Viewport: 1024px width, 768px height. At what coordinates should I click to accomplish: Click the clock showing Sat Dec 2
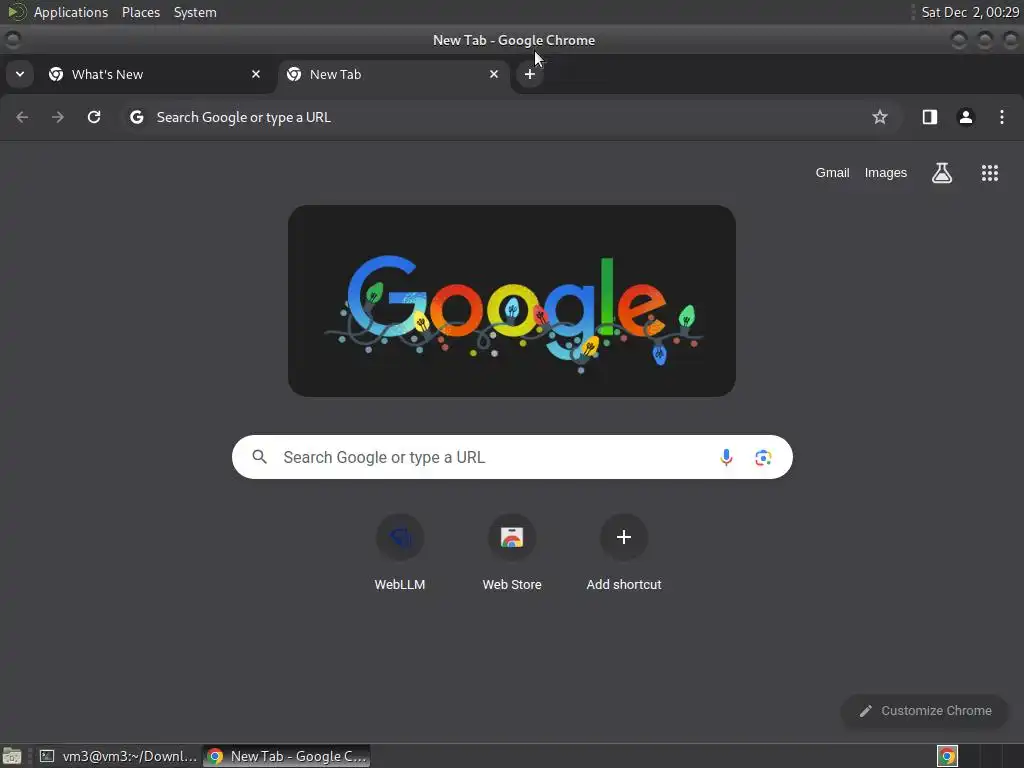[x=970, y=12]
